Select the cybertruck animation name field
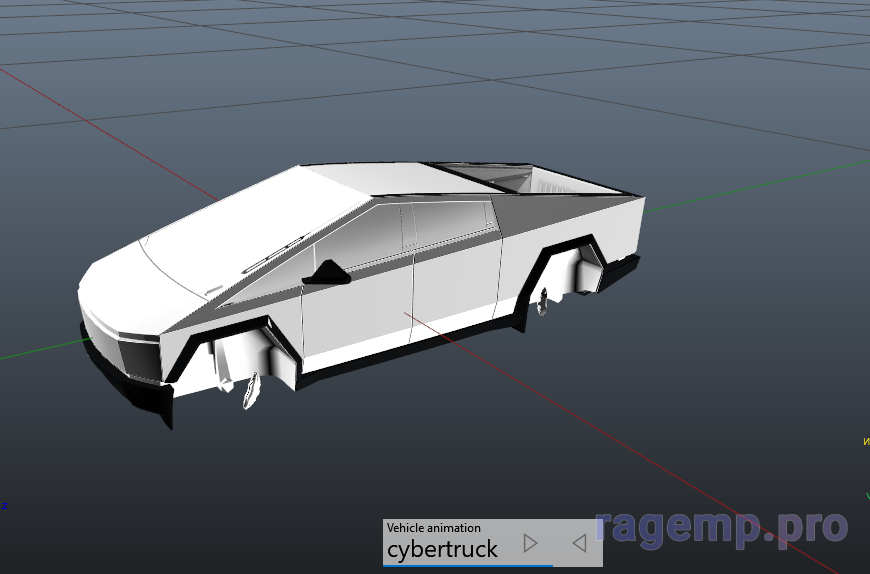This screenshot has width=870, height=574. [442, 549]
